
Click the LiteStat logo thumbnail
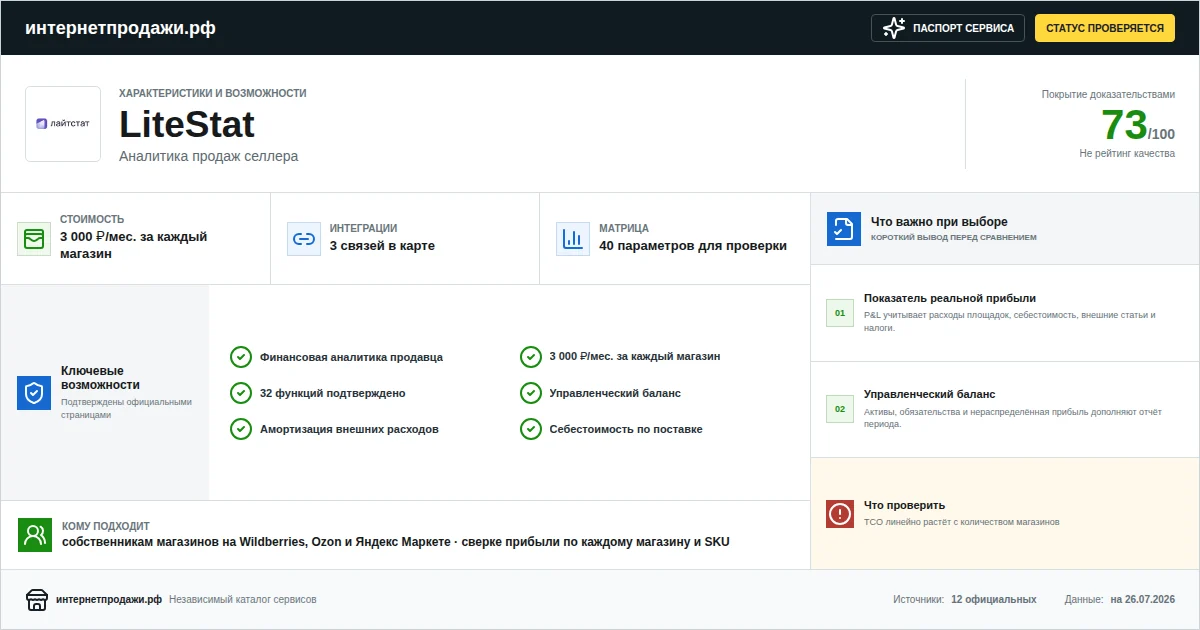pyautogui.click(x=63, y=124)
